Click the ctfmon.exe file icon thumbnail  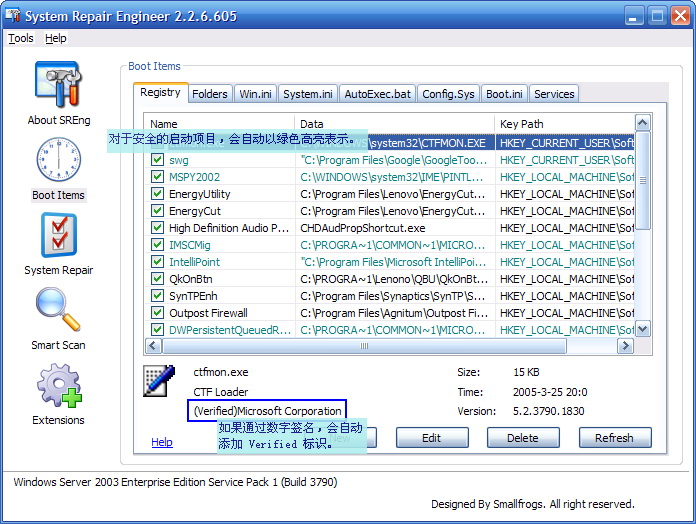coord(158,381)
